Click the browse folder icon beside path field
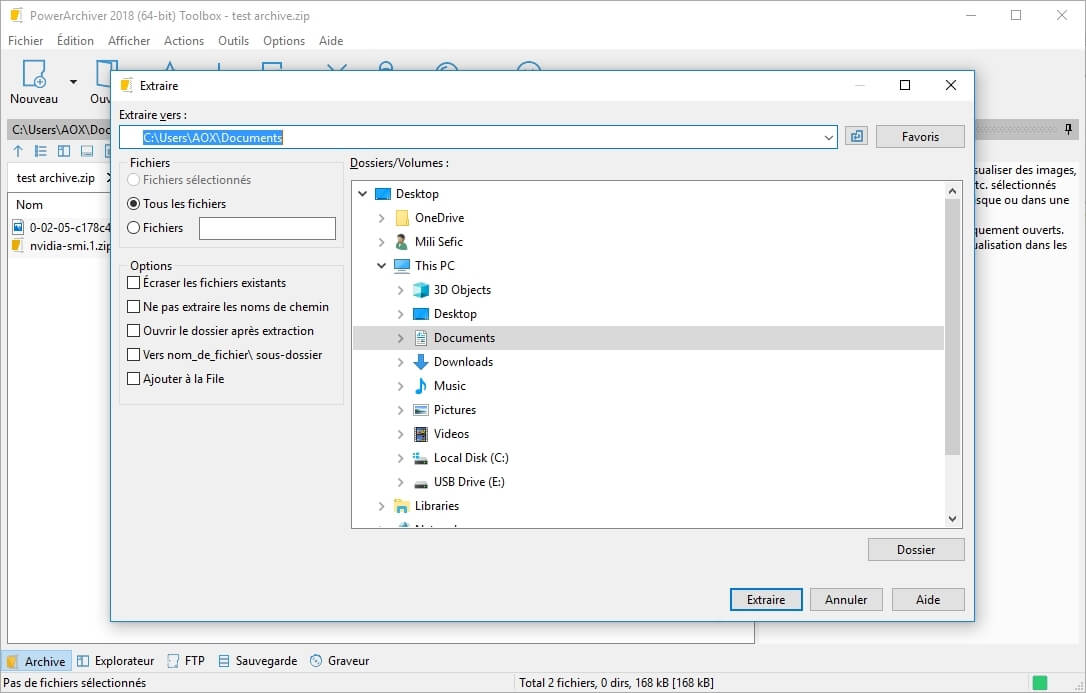1086x693 pixels. (x=856, y=137)
